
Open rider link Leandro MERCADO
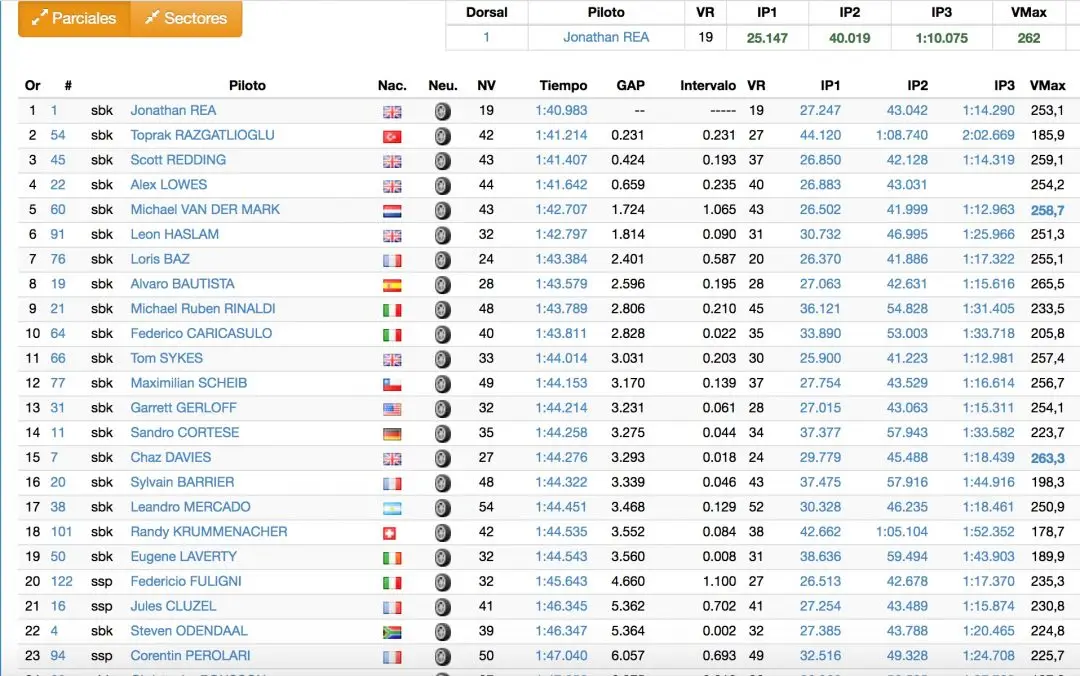tap(191, 507)
